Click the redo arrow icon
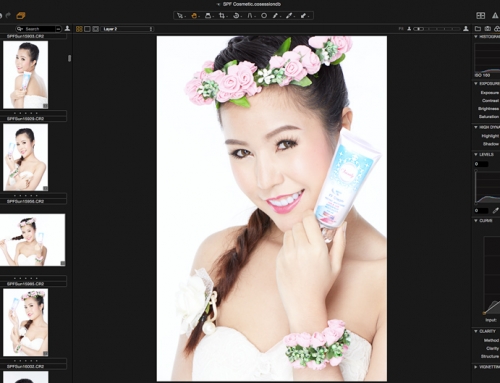This screenshot has height=383, width=500. [x=8, y=15]
